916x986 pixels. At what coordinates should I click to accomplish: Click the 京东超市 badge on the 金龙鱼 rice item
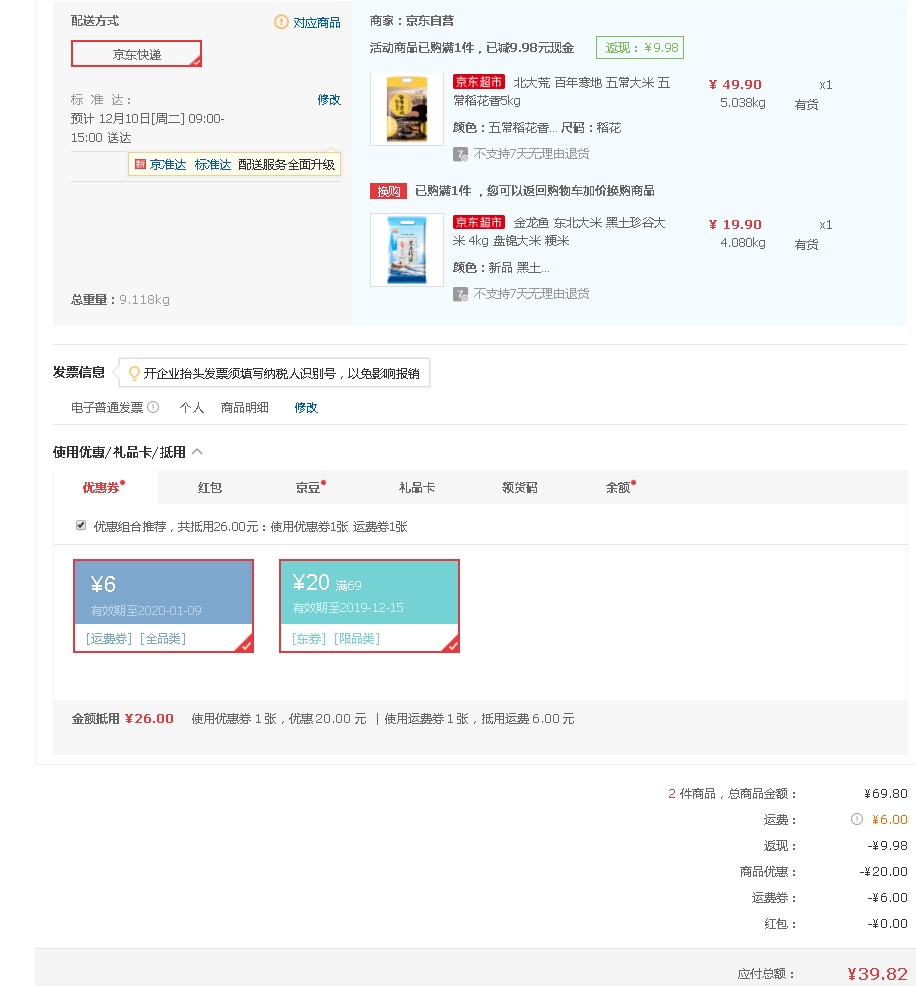pos(479,223)
